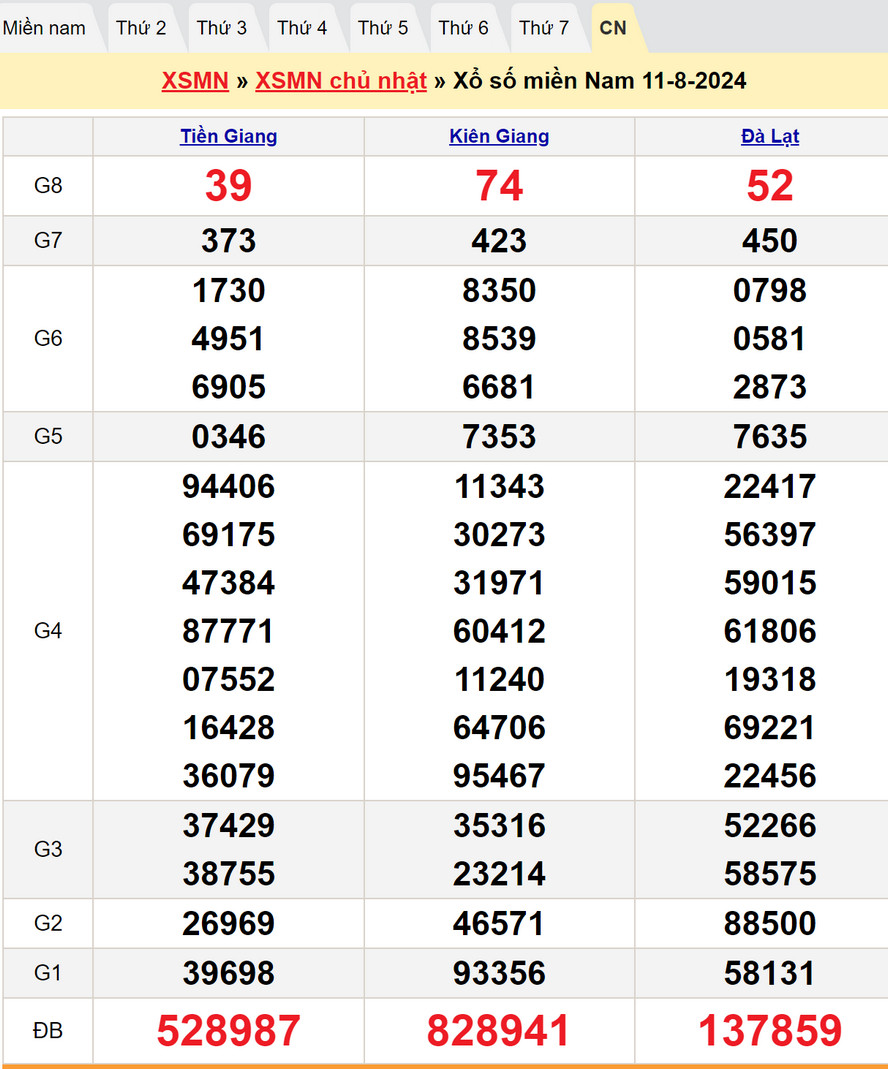Click the Kiên Giang column header link
Screen dimensions: 888x1069
click(x=499, y=137)
